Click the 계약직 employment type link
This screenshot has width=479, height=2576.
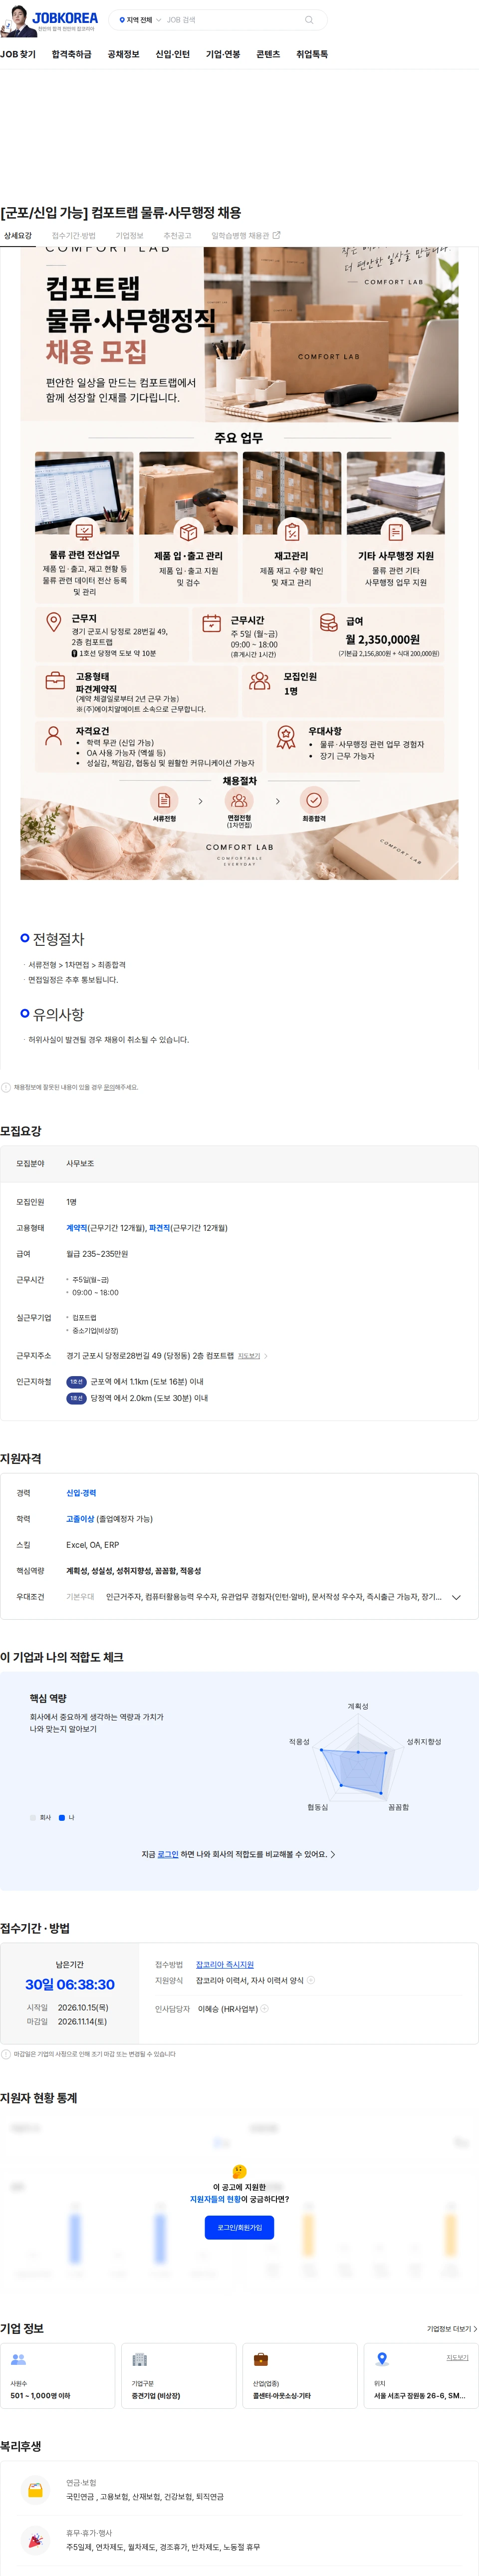click(x=76, y=1228)
